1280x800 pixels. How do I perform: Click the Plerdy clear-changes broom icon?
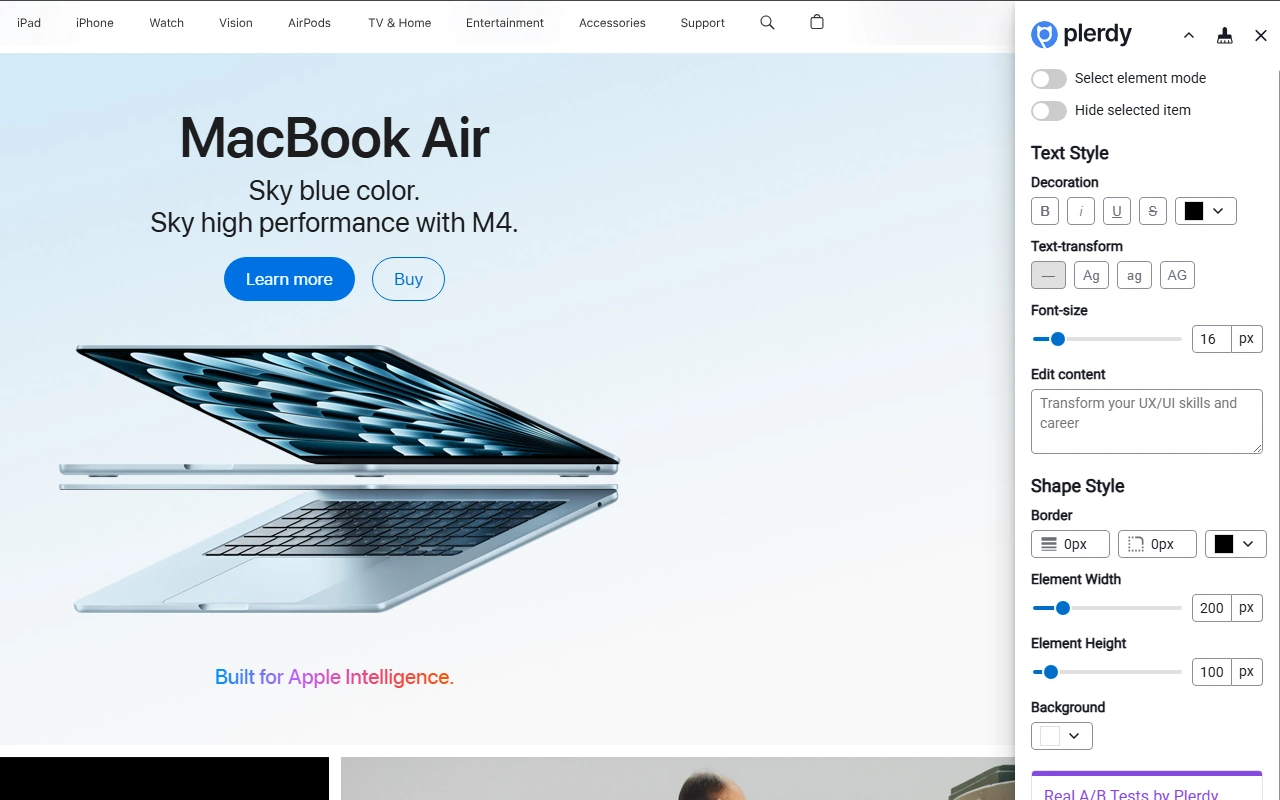click(x=1224, y=36)
